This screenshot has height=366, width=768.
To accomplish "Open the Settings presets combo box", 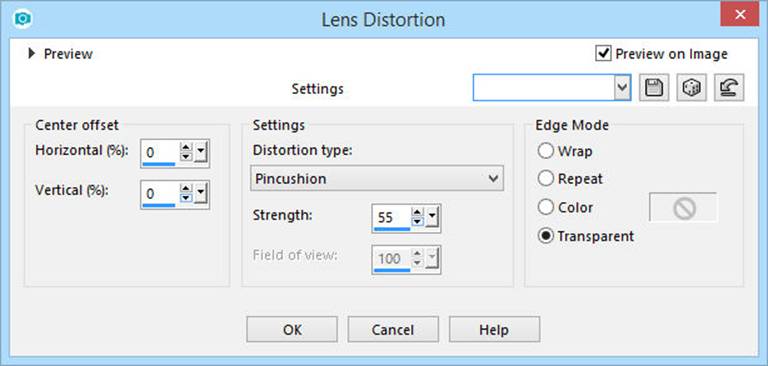I will point(552,88).
